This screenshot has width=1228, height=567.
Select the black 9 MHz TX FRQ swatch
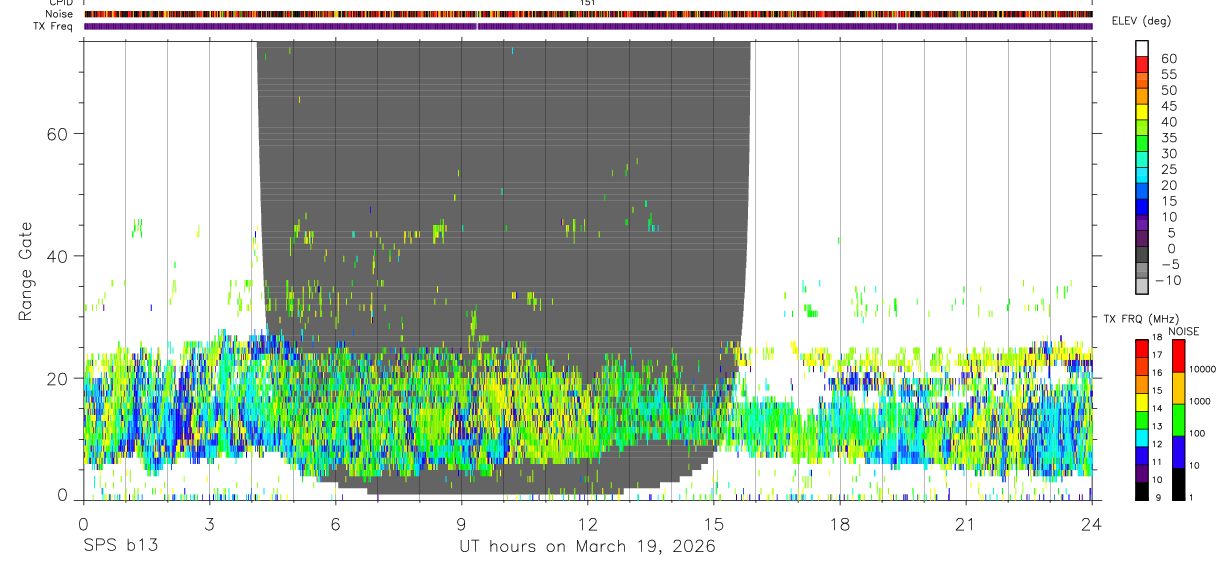tap(1142, 491)
